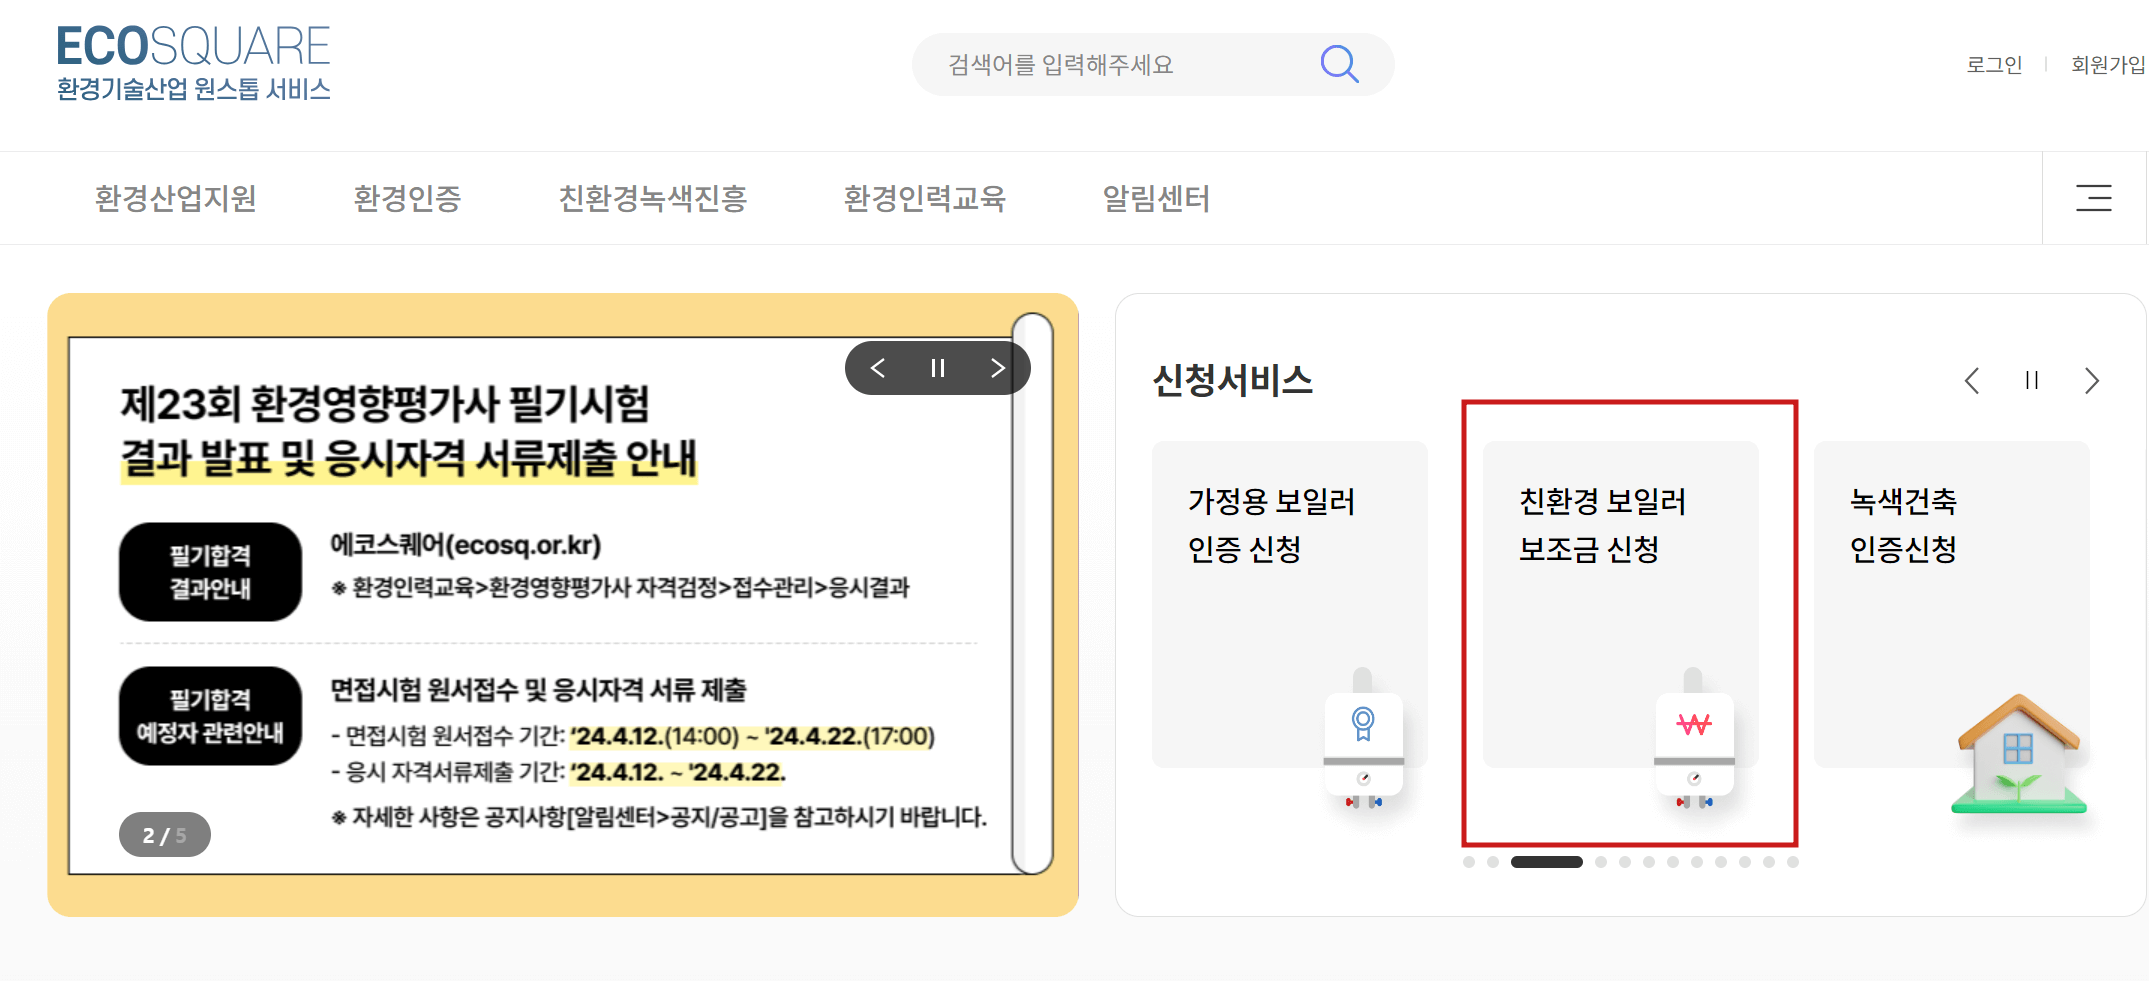Go back with banner previous arrow
This screenshot has height=981, width=2149.
click(x=877, y=367)
